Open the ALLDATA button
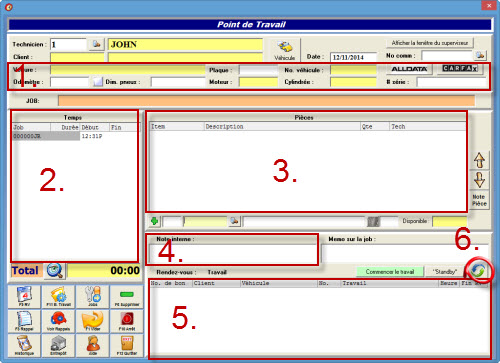 (409, 69)
